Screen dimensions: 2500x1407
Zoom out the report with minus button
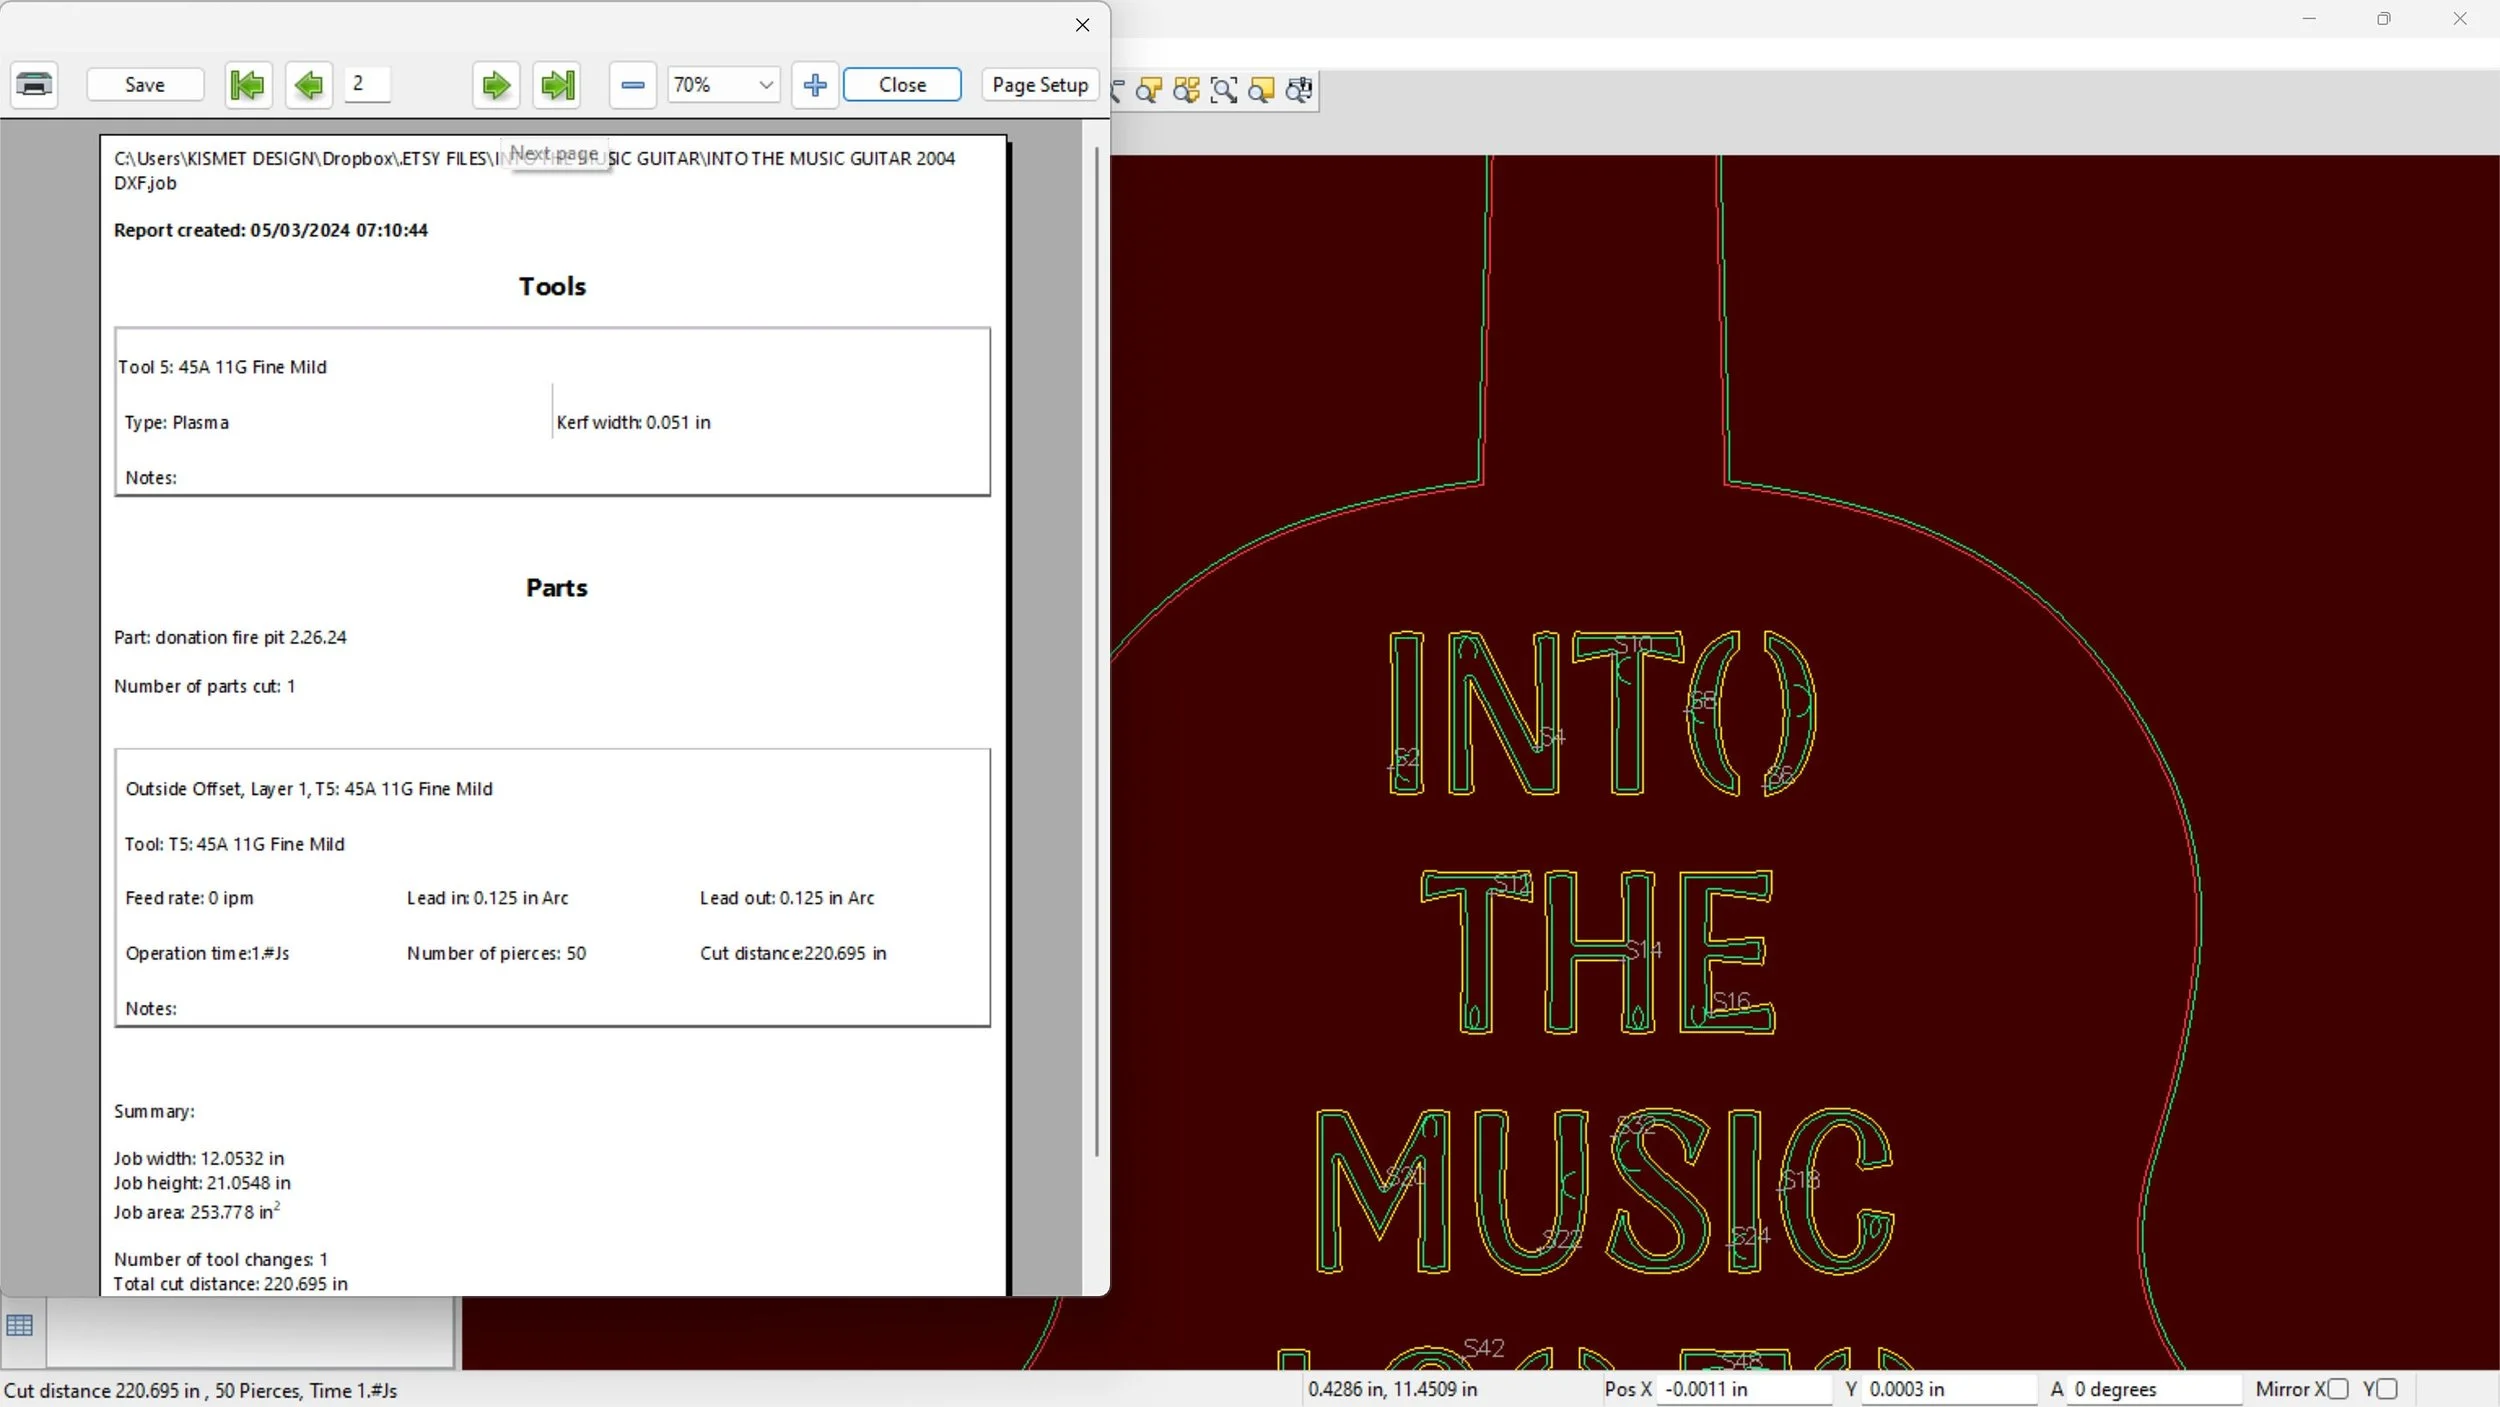coord(632,85)
